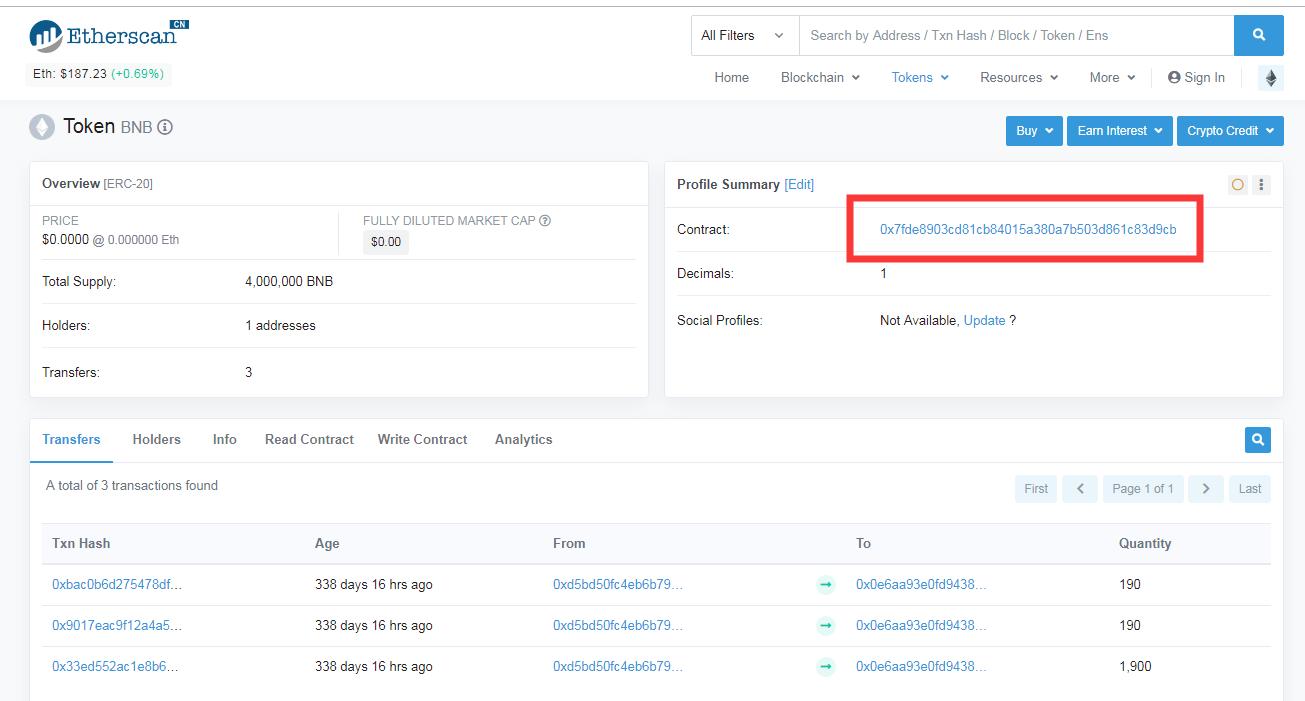
Task: Expand the More menu
Action: (1112, 77)
